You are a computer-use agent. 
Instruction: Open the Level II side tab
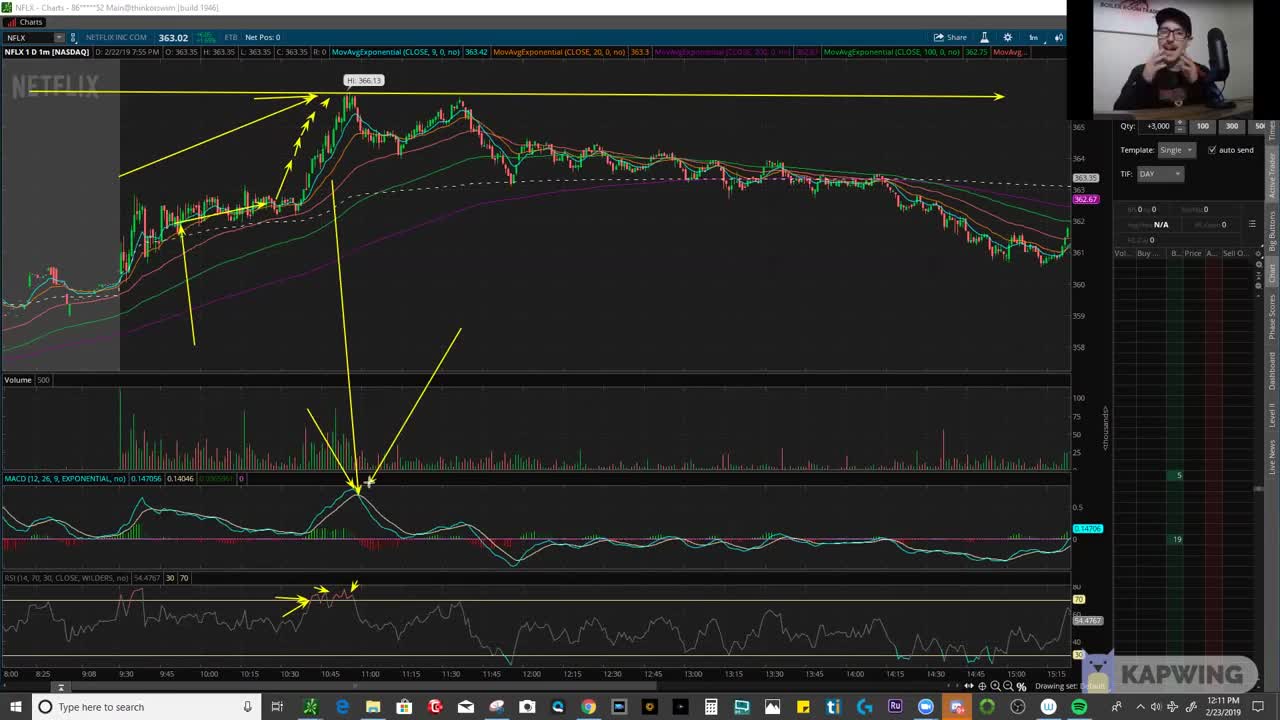(1272, 415)
